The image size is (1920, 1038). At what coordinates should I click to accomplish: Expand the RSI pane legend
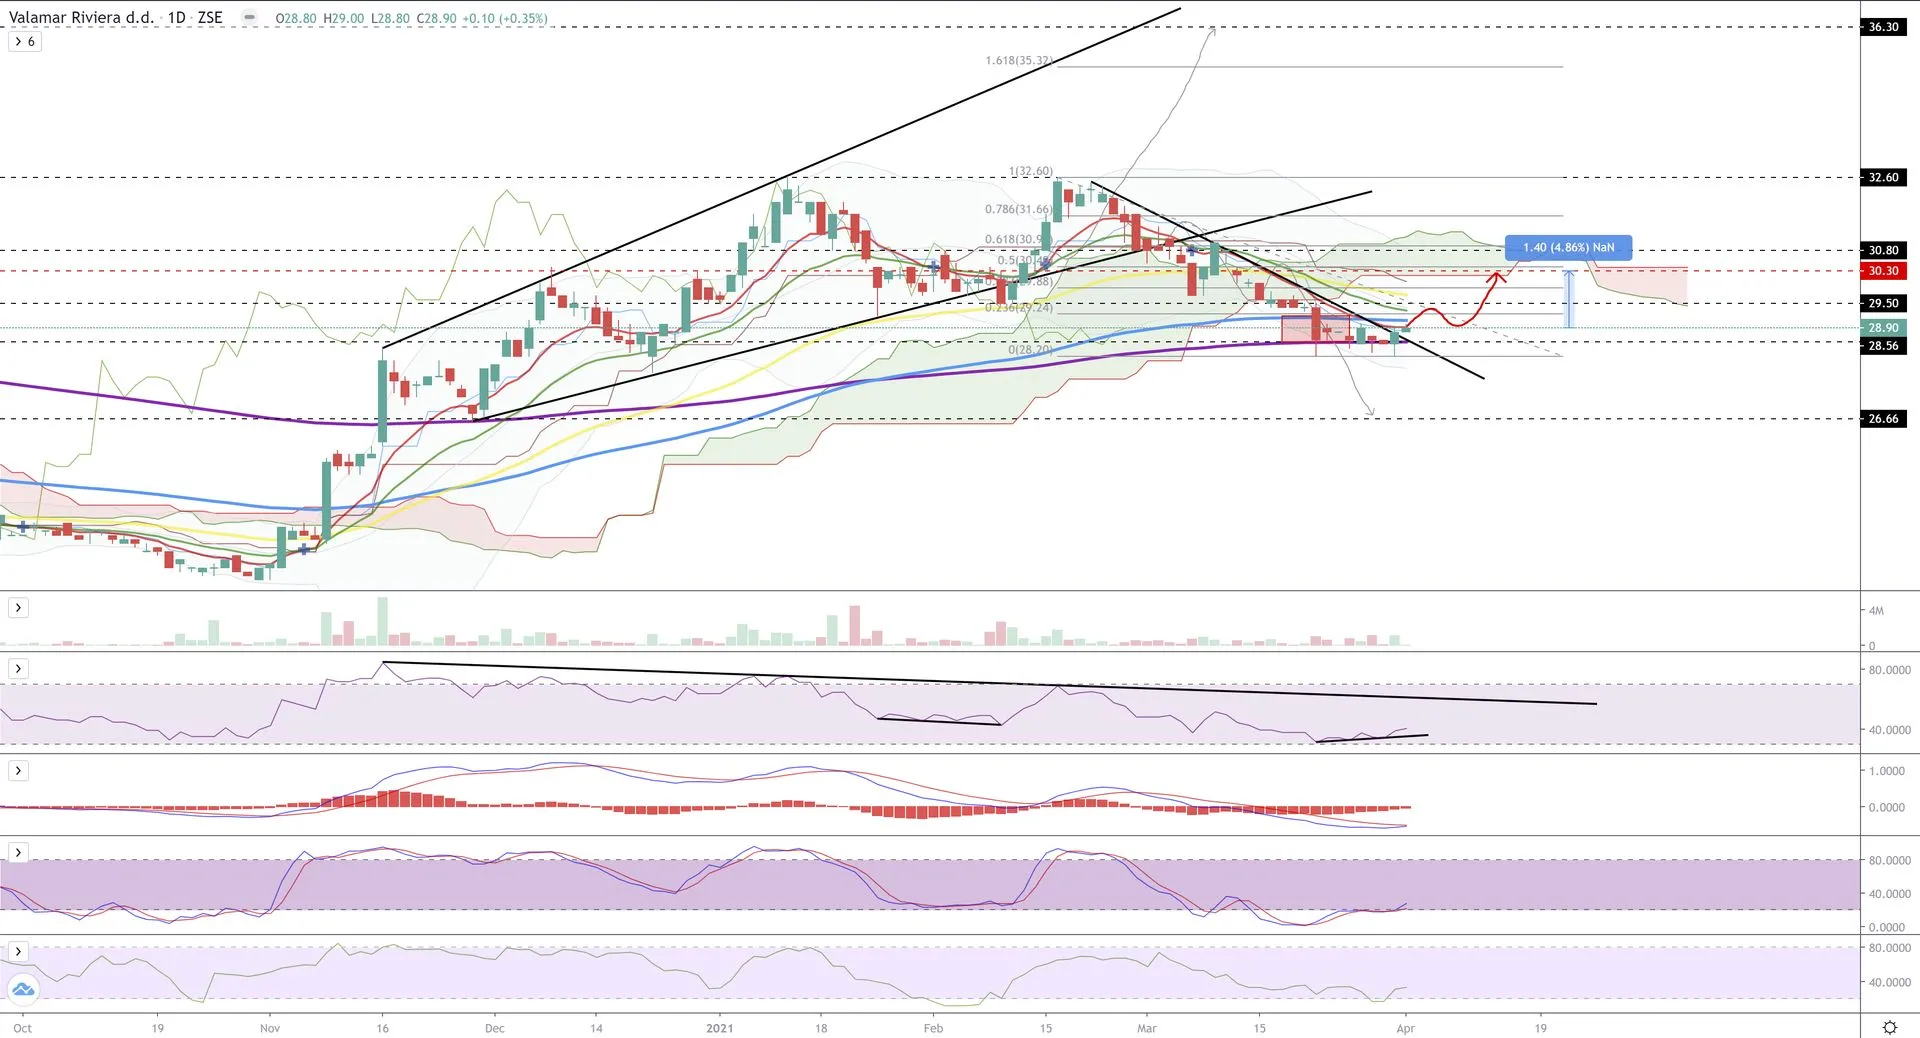tap(18, 668)
